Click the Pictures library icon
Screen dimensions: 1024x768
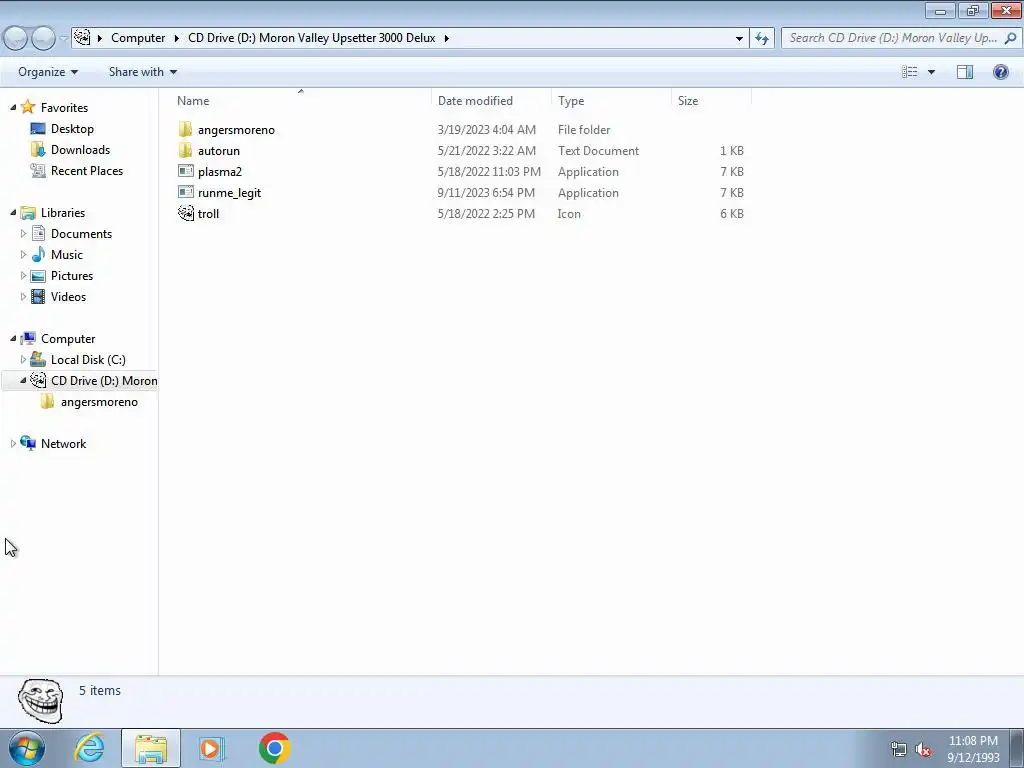(x=38, y=276)
